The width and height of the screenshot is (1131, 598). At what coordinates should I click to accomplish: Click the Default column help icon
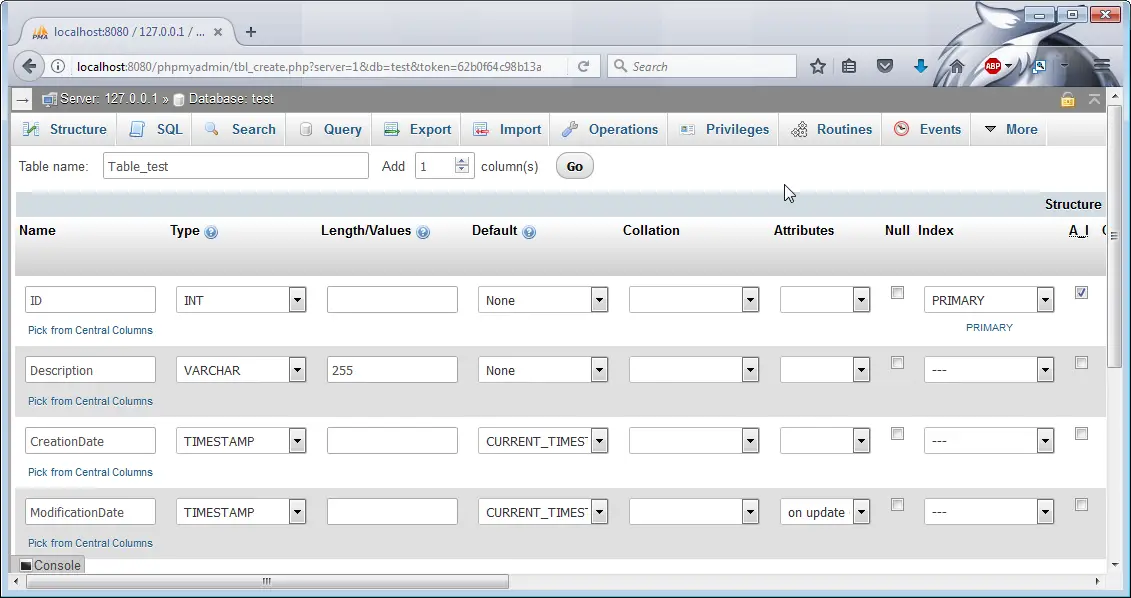(529, 232)
